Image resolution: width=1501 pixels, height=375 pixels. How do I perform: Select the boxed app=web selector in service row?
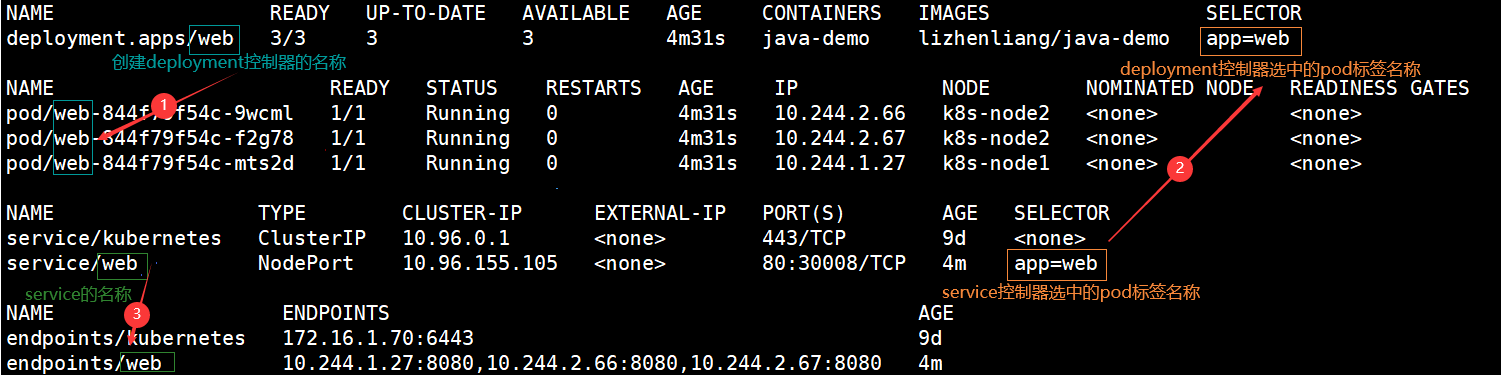(x=1058, y=264)
